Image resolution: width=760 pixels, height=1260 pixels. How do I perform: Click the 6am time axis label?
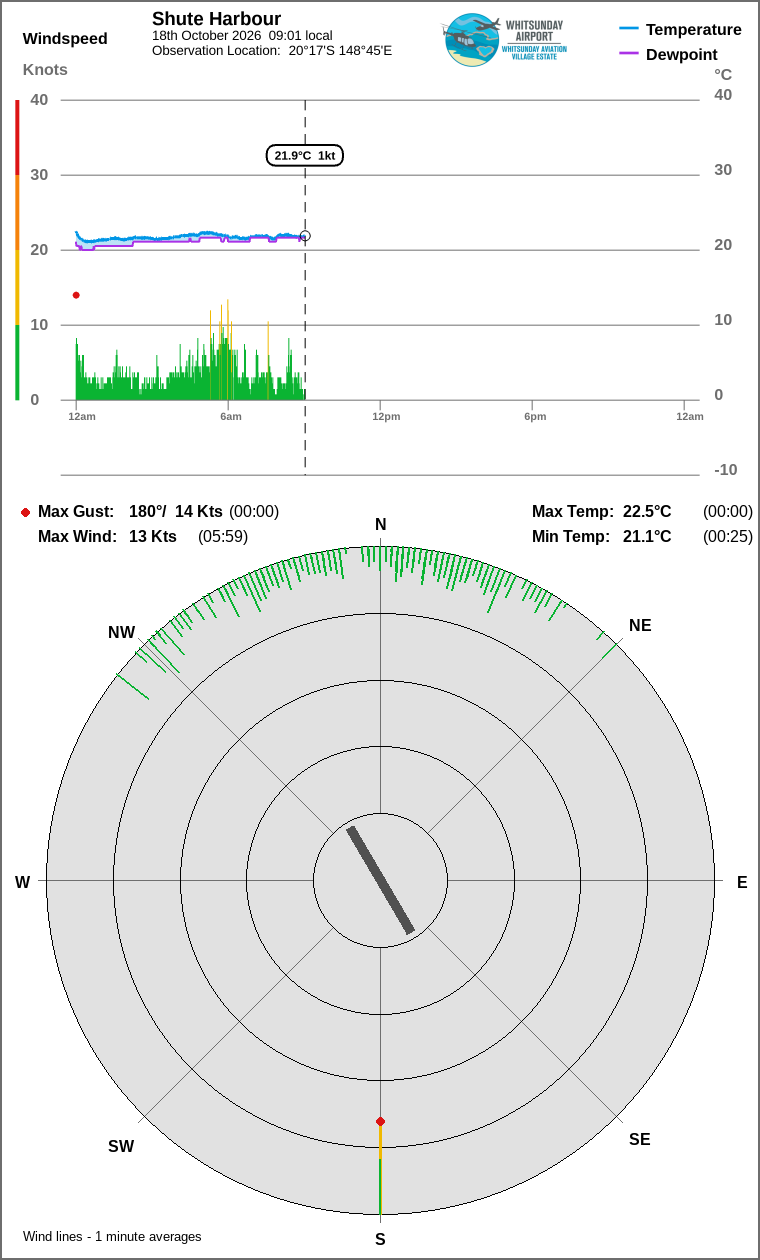coord(231,416)
